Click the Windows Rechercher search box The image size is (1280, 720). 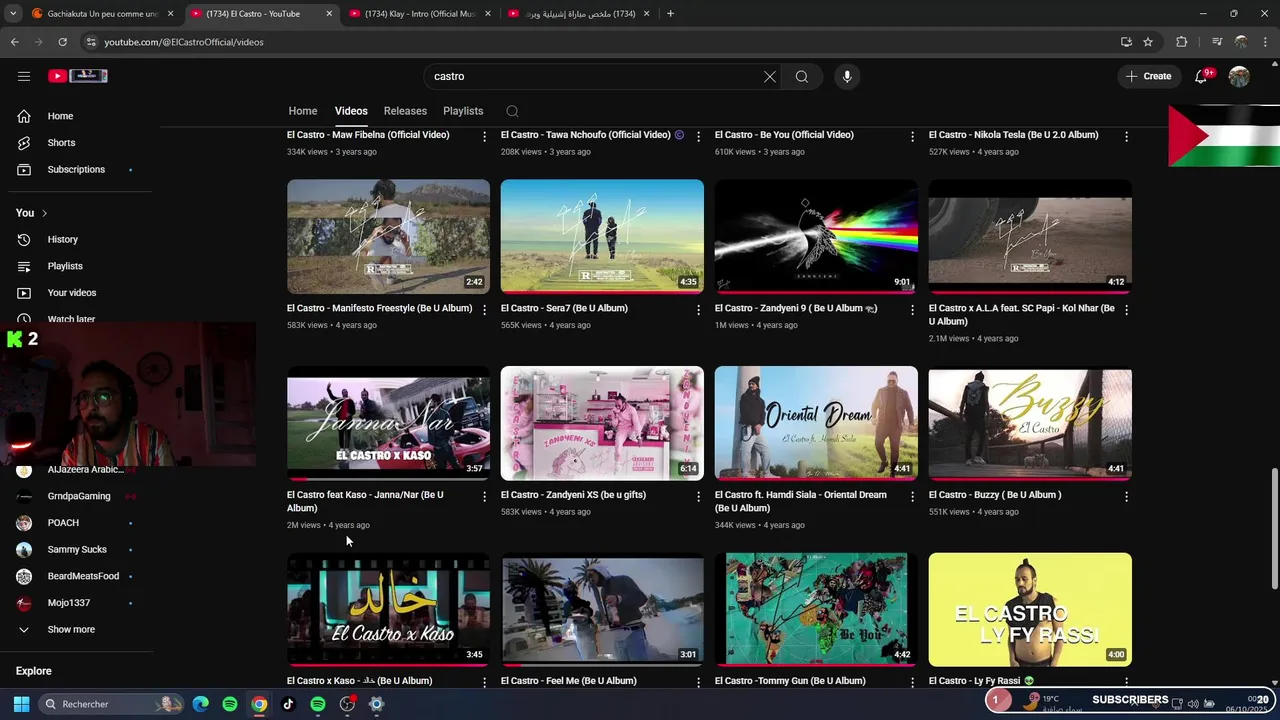(112, 704)
